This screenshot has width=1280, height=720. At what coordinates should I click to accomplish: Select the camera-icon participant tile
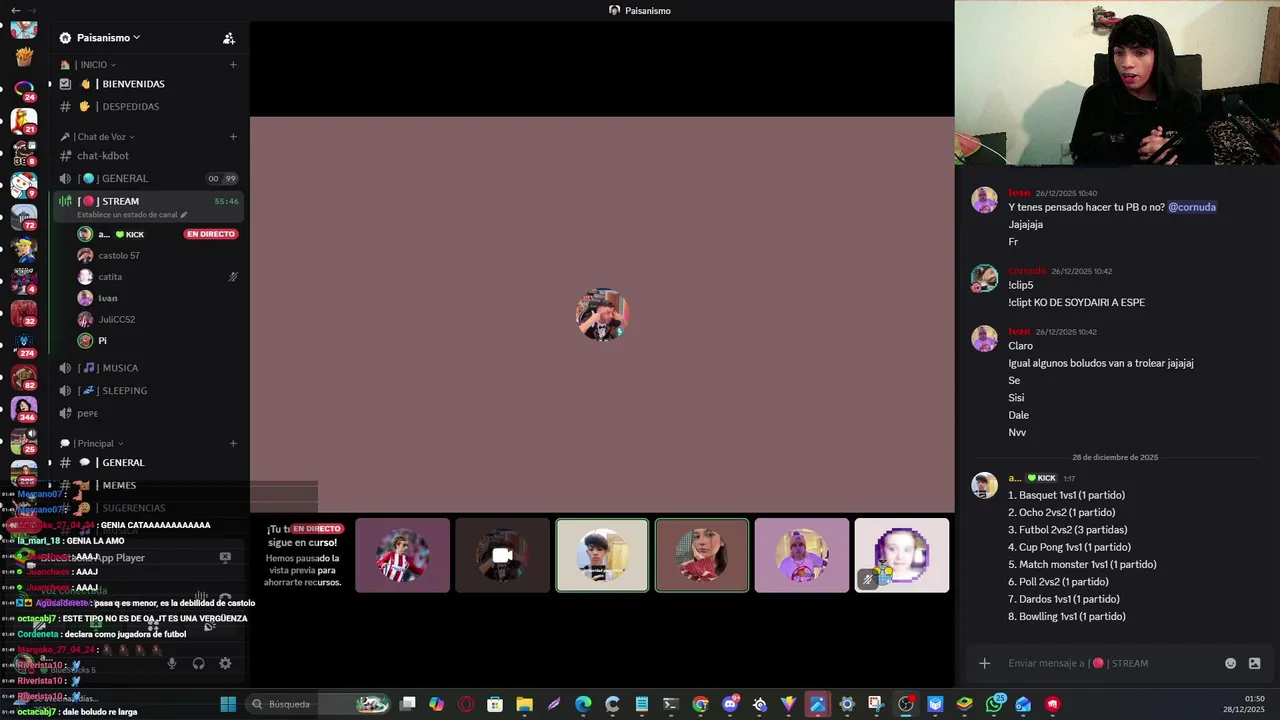pos(502,555)
